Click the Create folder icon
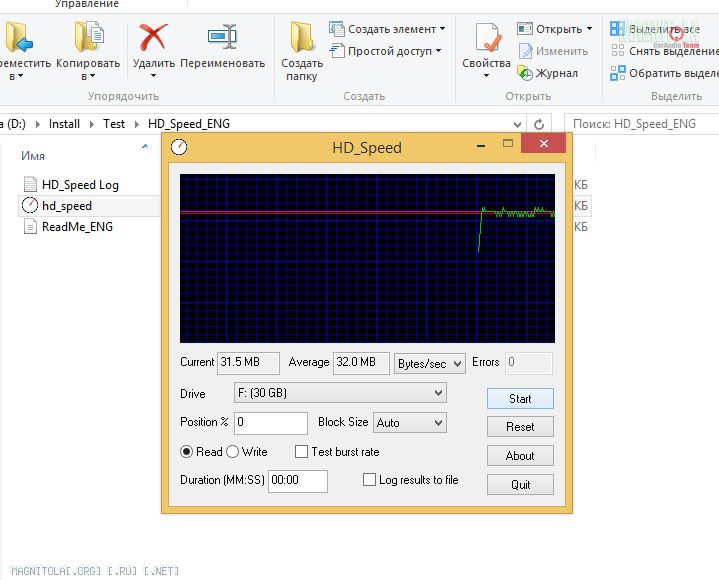The image size is (719, 580). [x=302, y=37]
